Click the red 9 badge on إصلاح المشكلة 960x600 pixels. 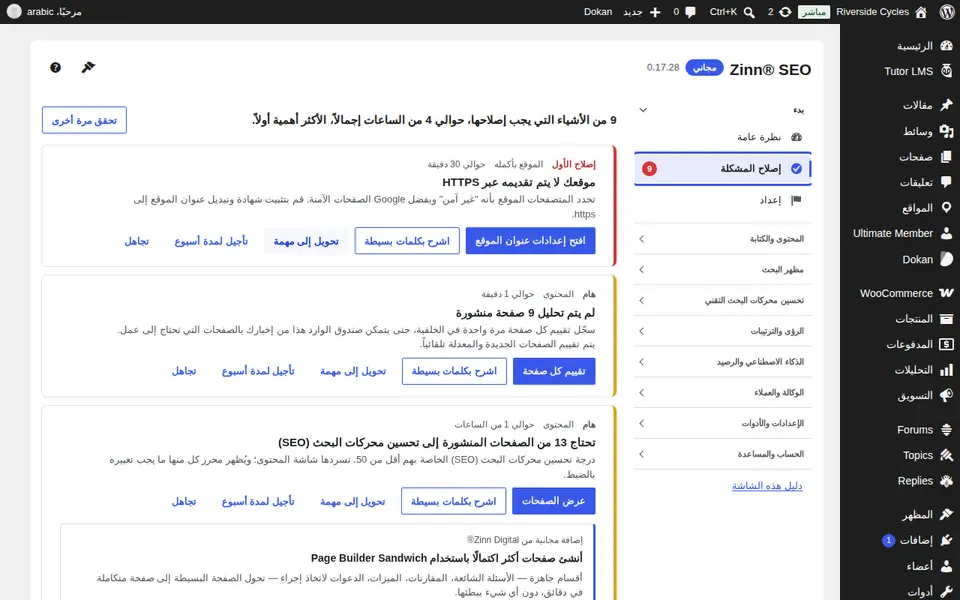(649, 168)
